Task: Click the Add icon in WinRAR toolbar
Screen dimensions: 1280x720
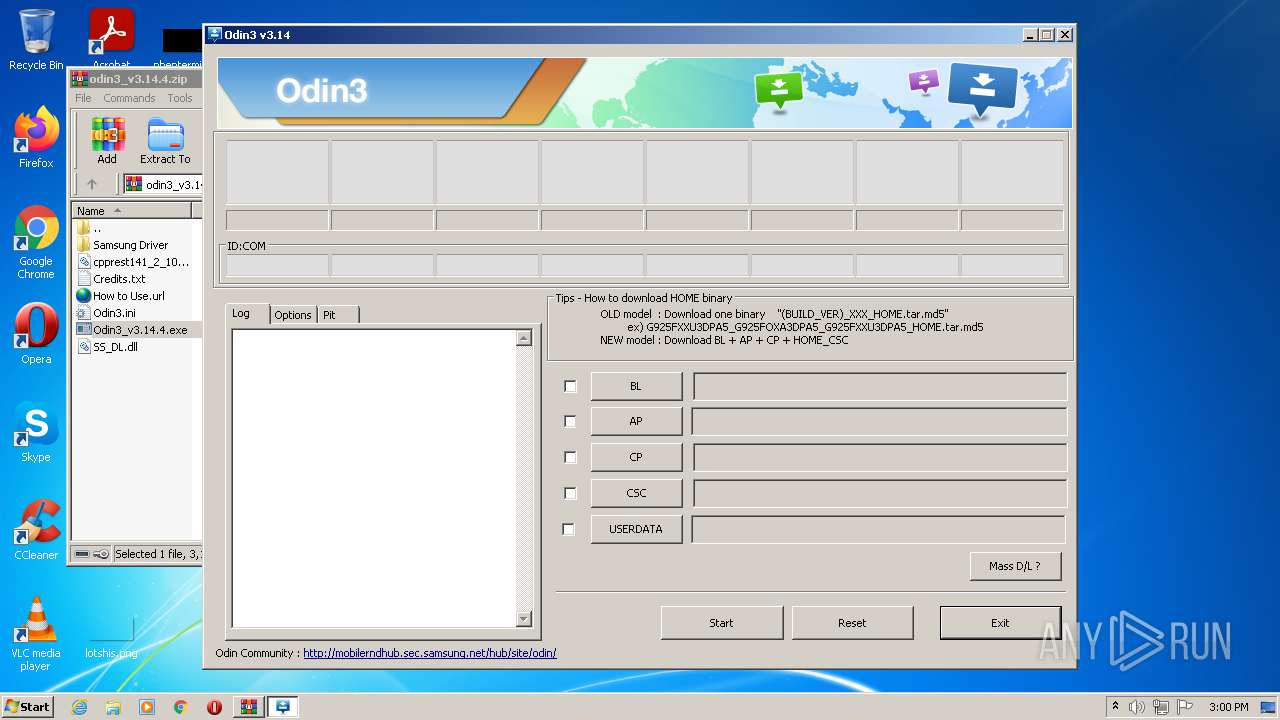Action: pos(107,141)
